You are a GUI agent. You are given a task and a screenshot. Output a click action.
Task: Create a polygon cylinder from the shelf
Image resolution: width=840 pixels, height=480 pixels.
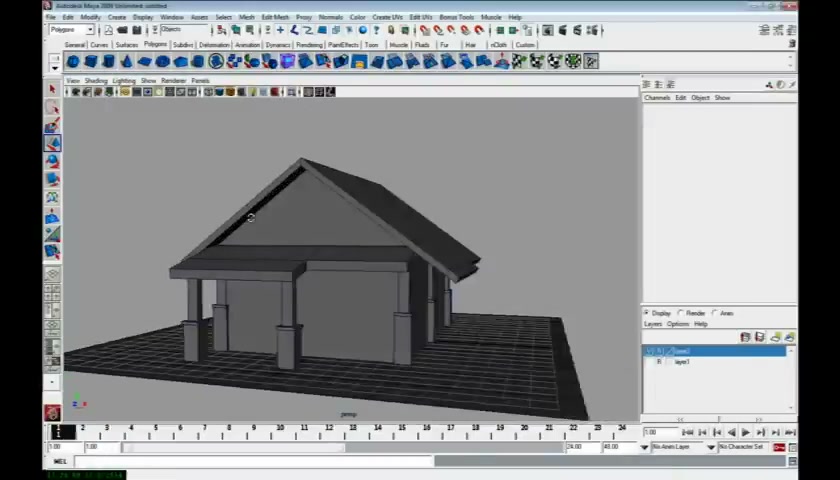point(108,62)
